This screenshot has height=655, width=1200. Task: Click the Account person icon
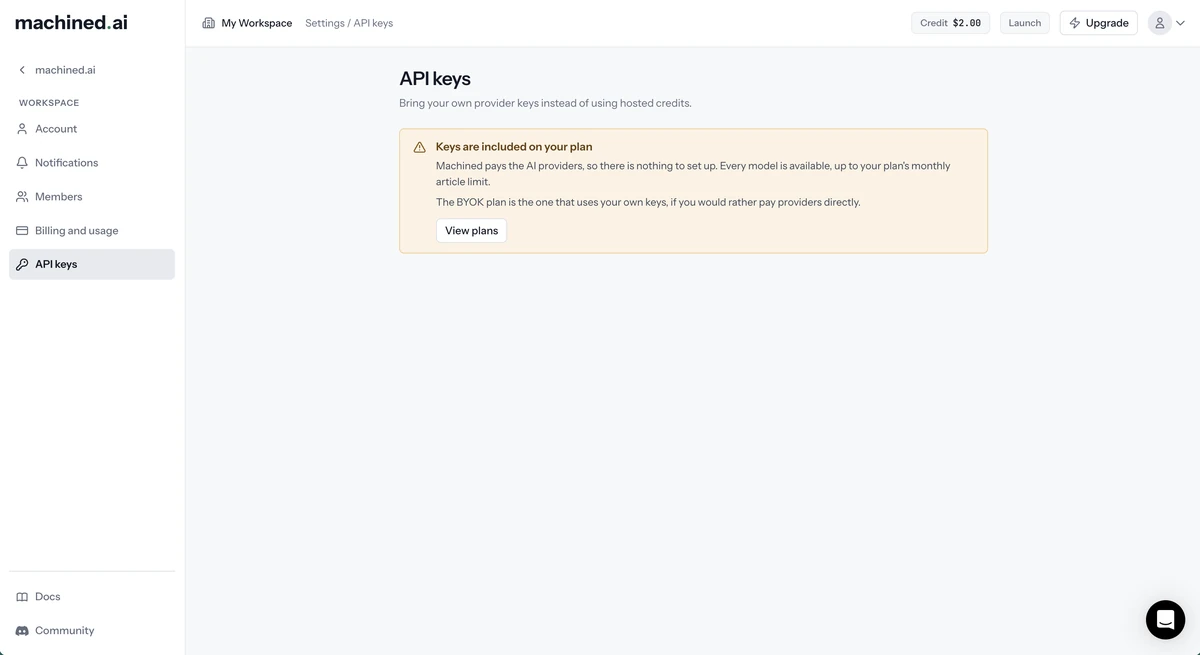click(x=22, y=129)
